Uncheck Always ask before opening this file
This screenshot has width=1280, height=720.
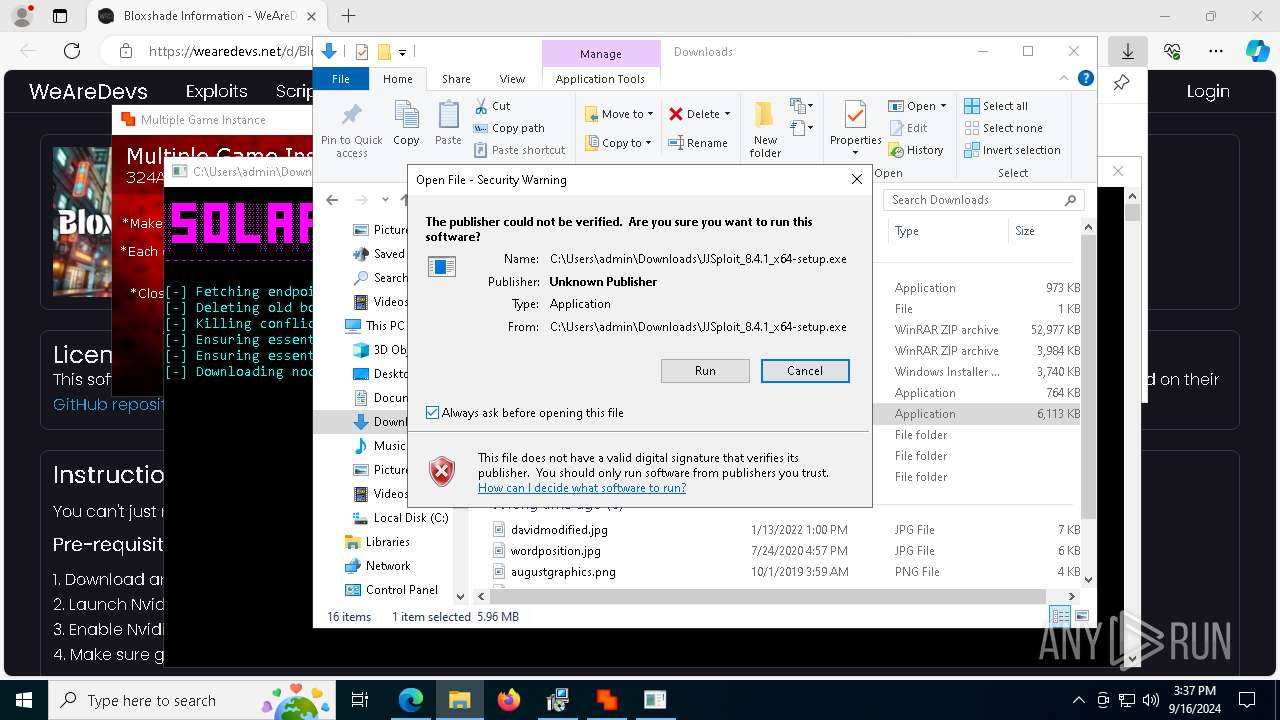432,413
